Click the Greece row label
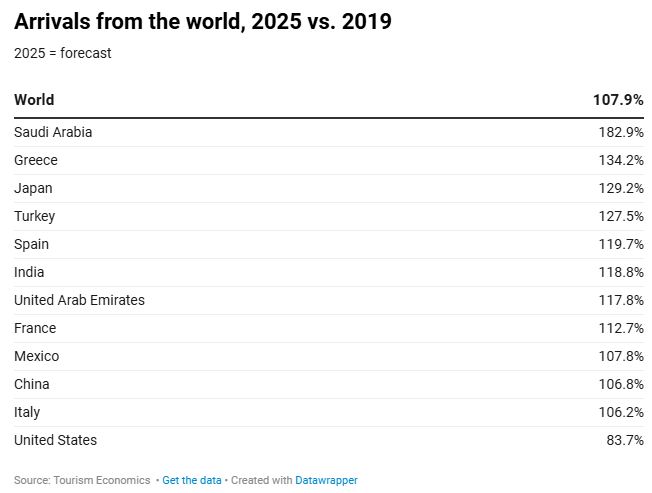The image size is (652, 493). (x=36, y=160)
